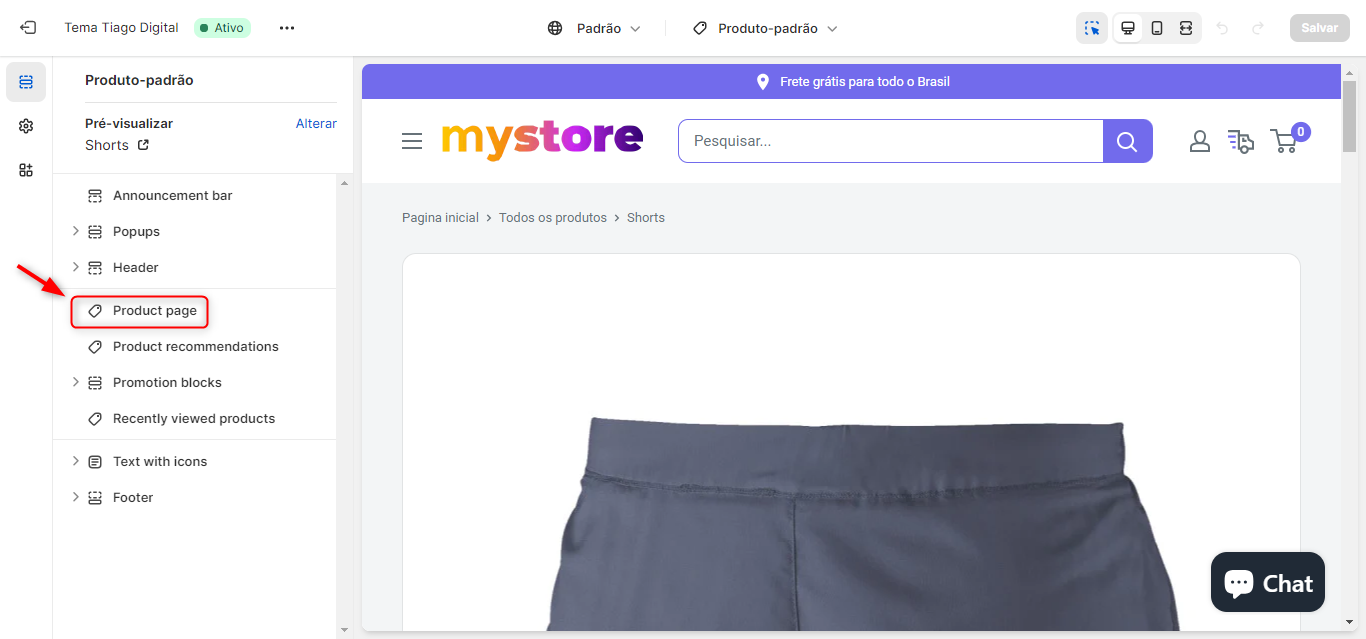This screenshot has height=639, width=1366.
Task: Click the Pesquisar search field
Action: coord(891,141)
